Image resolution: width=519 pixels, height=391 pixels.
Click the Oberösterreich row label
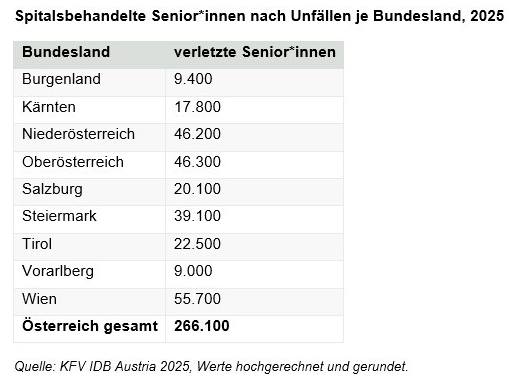(x=73, y=162)
